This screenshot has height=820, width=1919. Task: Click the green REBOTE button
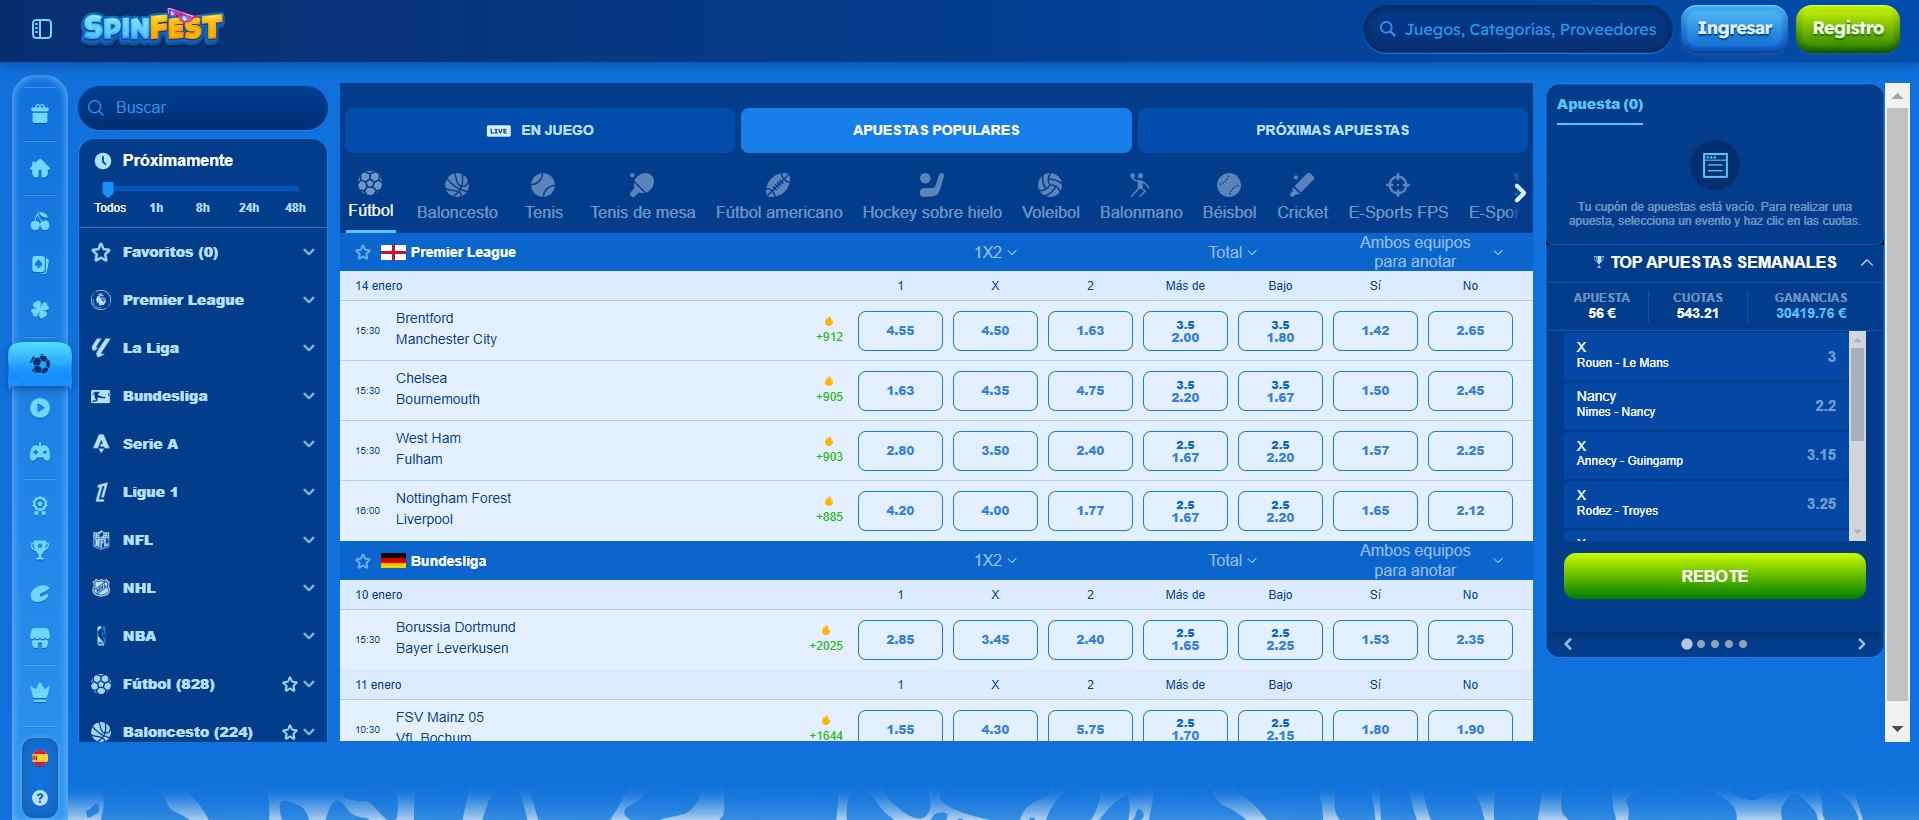1714,576
